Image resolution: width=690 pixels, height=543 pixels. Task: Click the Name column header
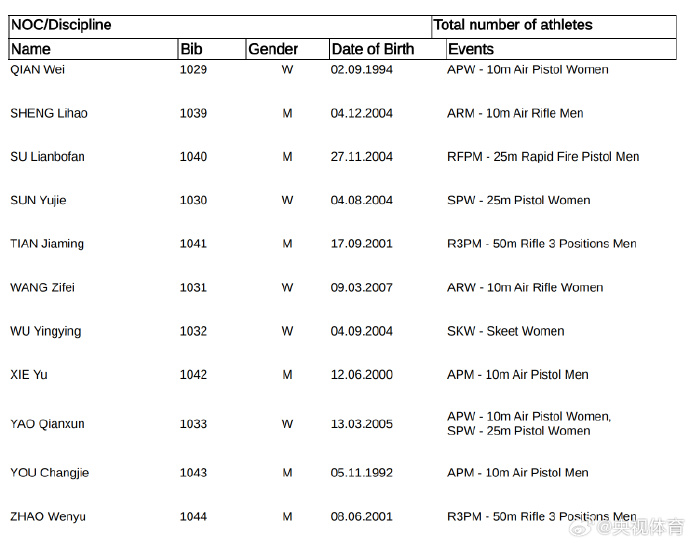coord(31,49)
